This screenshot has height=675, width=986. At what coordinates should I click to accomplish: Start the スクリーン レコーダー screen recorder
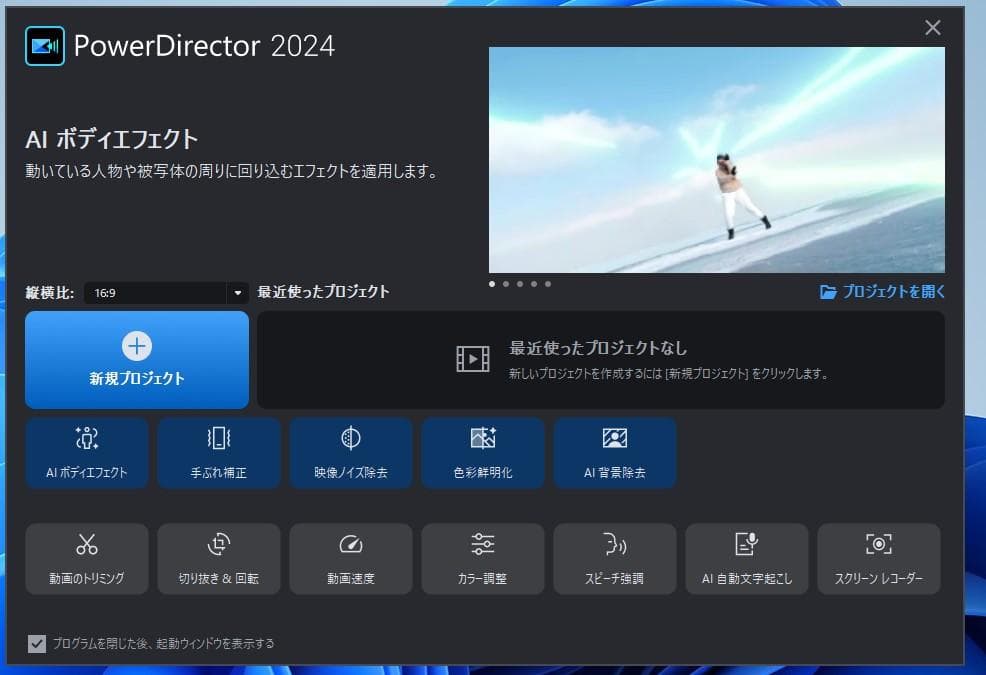coord(879,558)
